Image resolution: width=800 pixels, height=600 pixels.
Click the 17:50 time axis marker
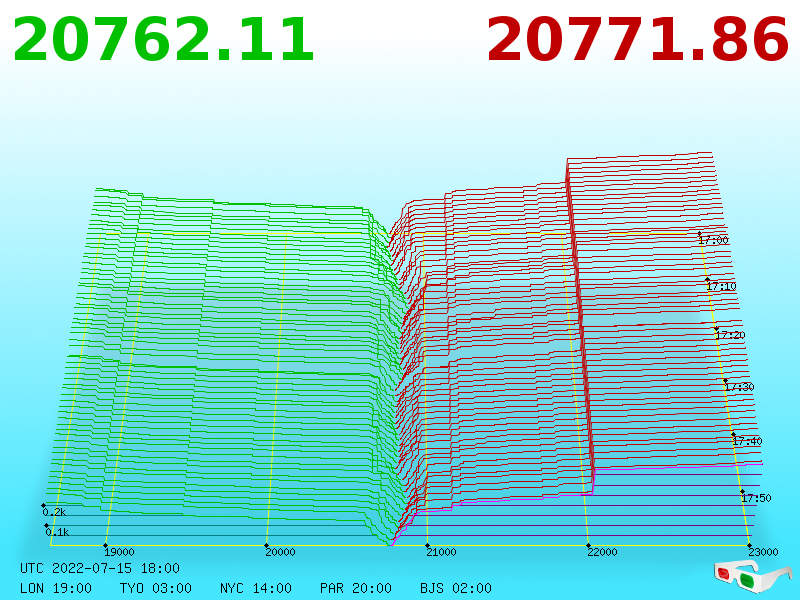pos(756,498)
